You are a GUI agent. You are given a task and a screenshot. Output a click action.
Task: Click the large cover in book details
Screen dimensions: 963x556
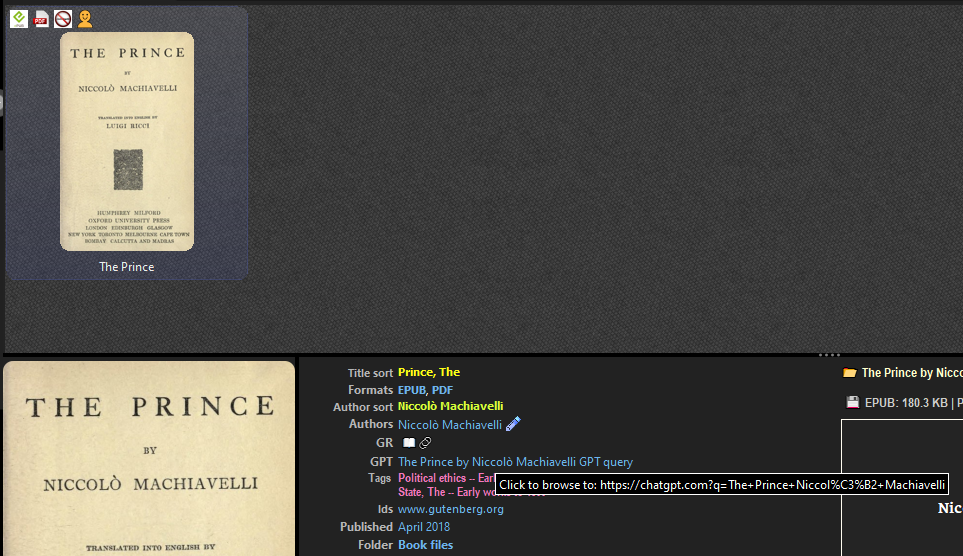pyautogui.click(x=149, y=458)
